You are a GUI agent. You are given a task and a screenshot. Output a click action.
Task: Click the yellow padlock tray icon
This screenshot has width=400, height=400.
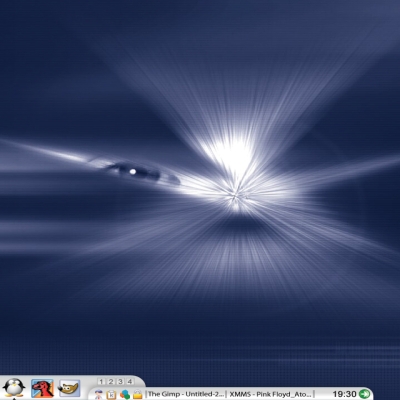coord(137,395)
